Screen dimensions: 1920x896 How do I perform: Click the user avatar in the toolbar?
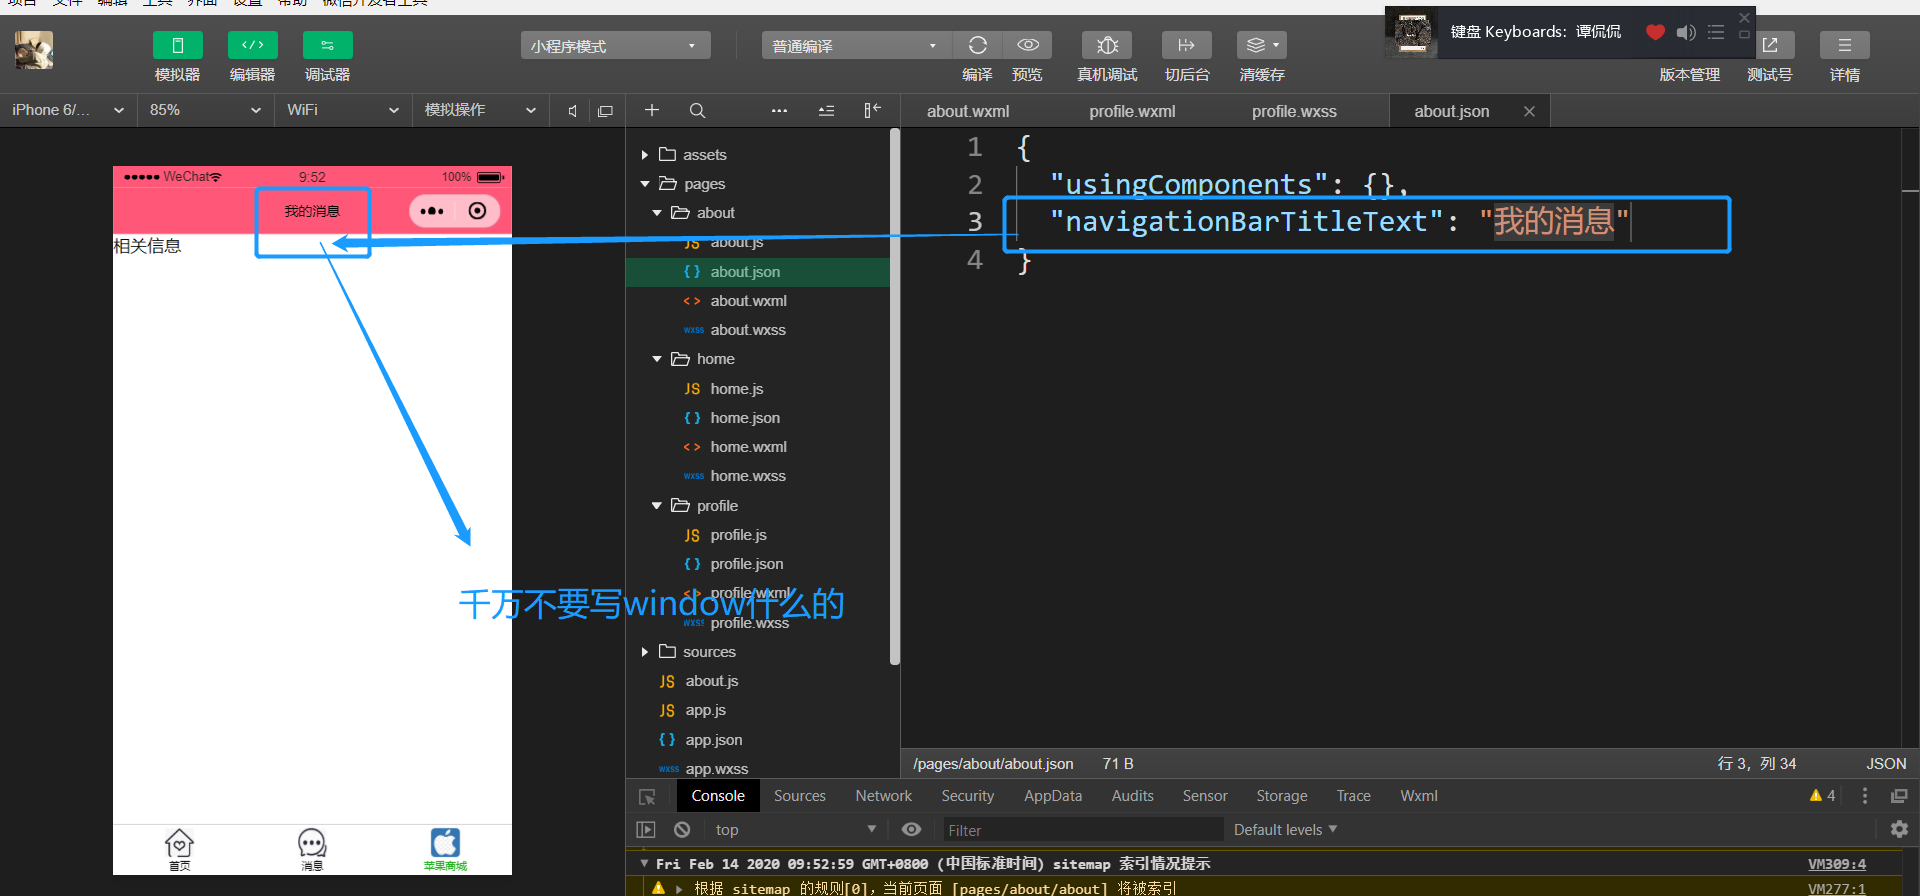tap(34, 50)
